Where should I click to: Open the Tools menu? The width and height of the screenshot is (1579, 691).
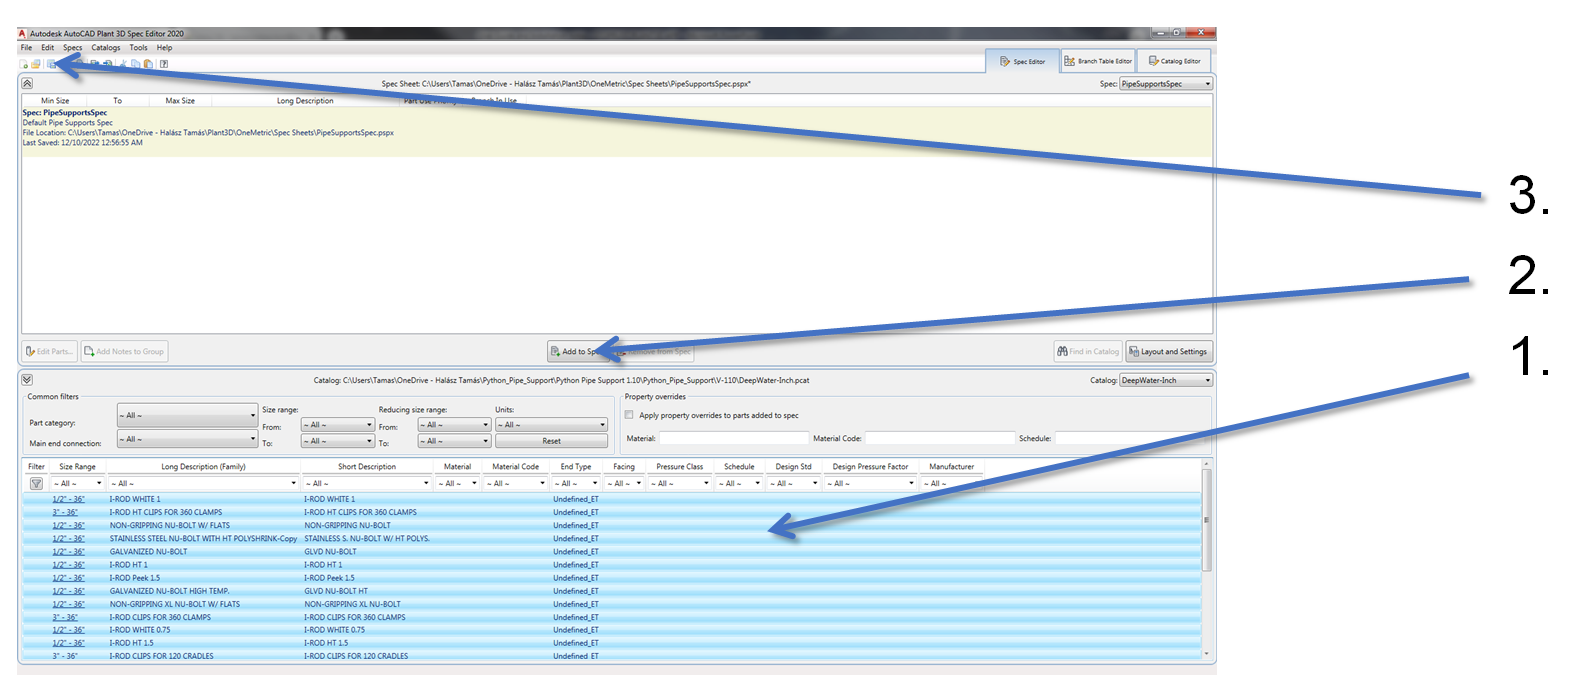pos(138,48)
